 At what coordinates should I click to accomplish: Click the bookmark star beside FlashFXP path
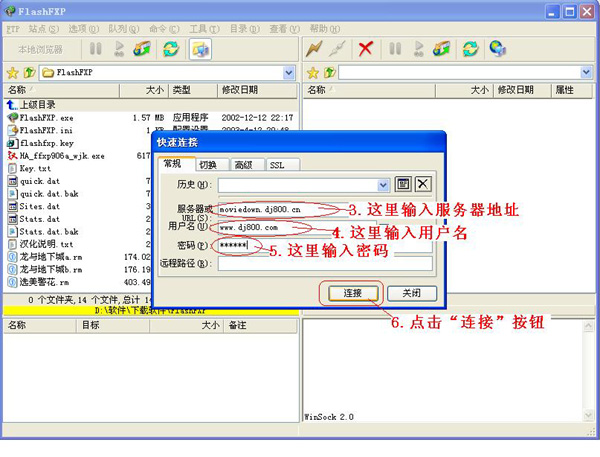[x=12, y=73]
